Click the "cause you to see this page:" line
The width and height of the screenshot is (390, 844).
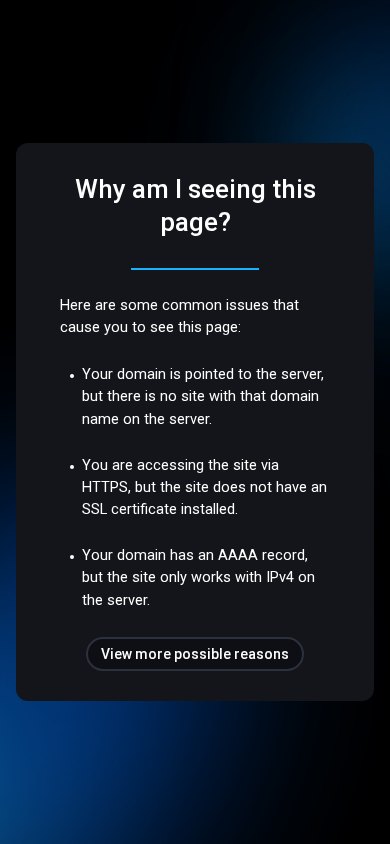point(150,327)
